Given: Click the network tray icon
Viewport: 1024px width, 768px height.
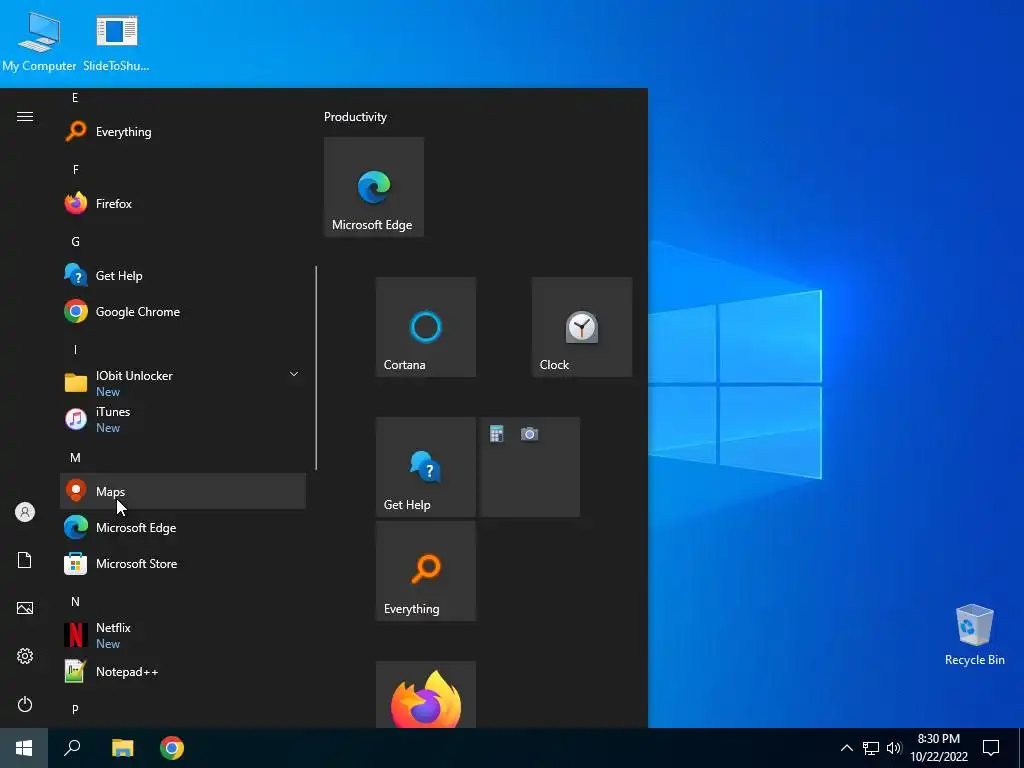Looking at the screenshot, I should coord(871,748).
